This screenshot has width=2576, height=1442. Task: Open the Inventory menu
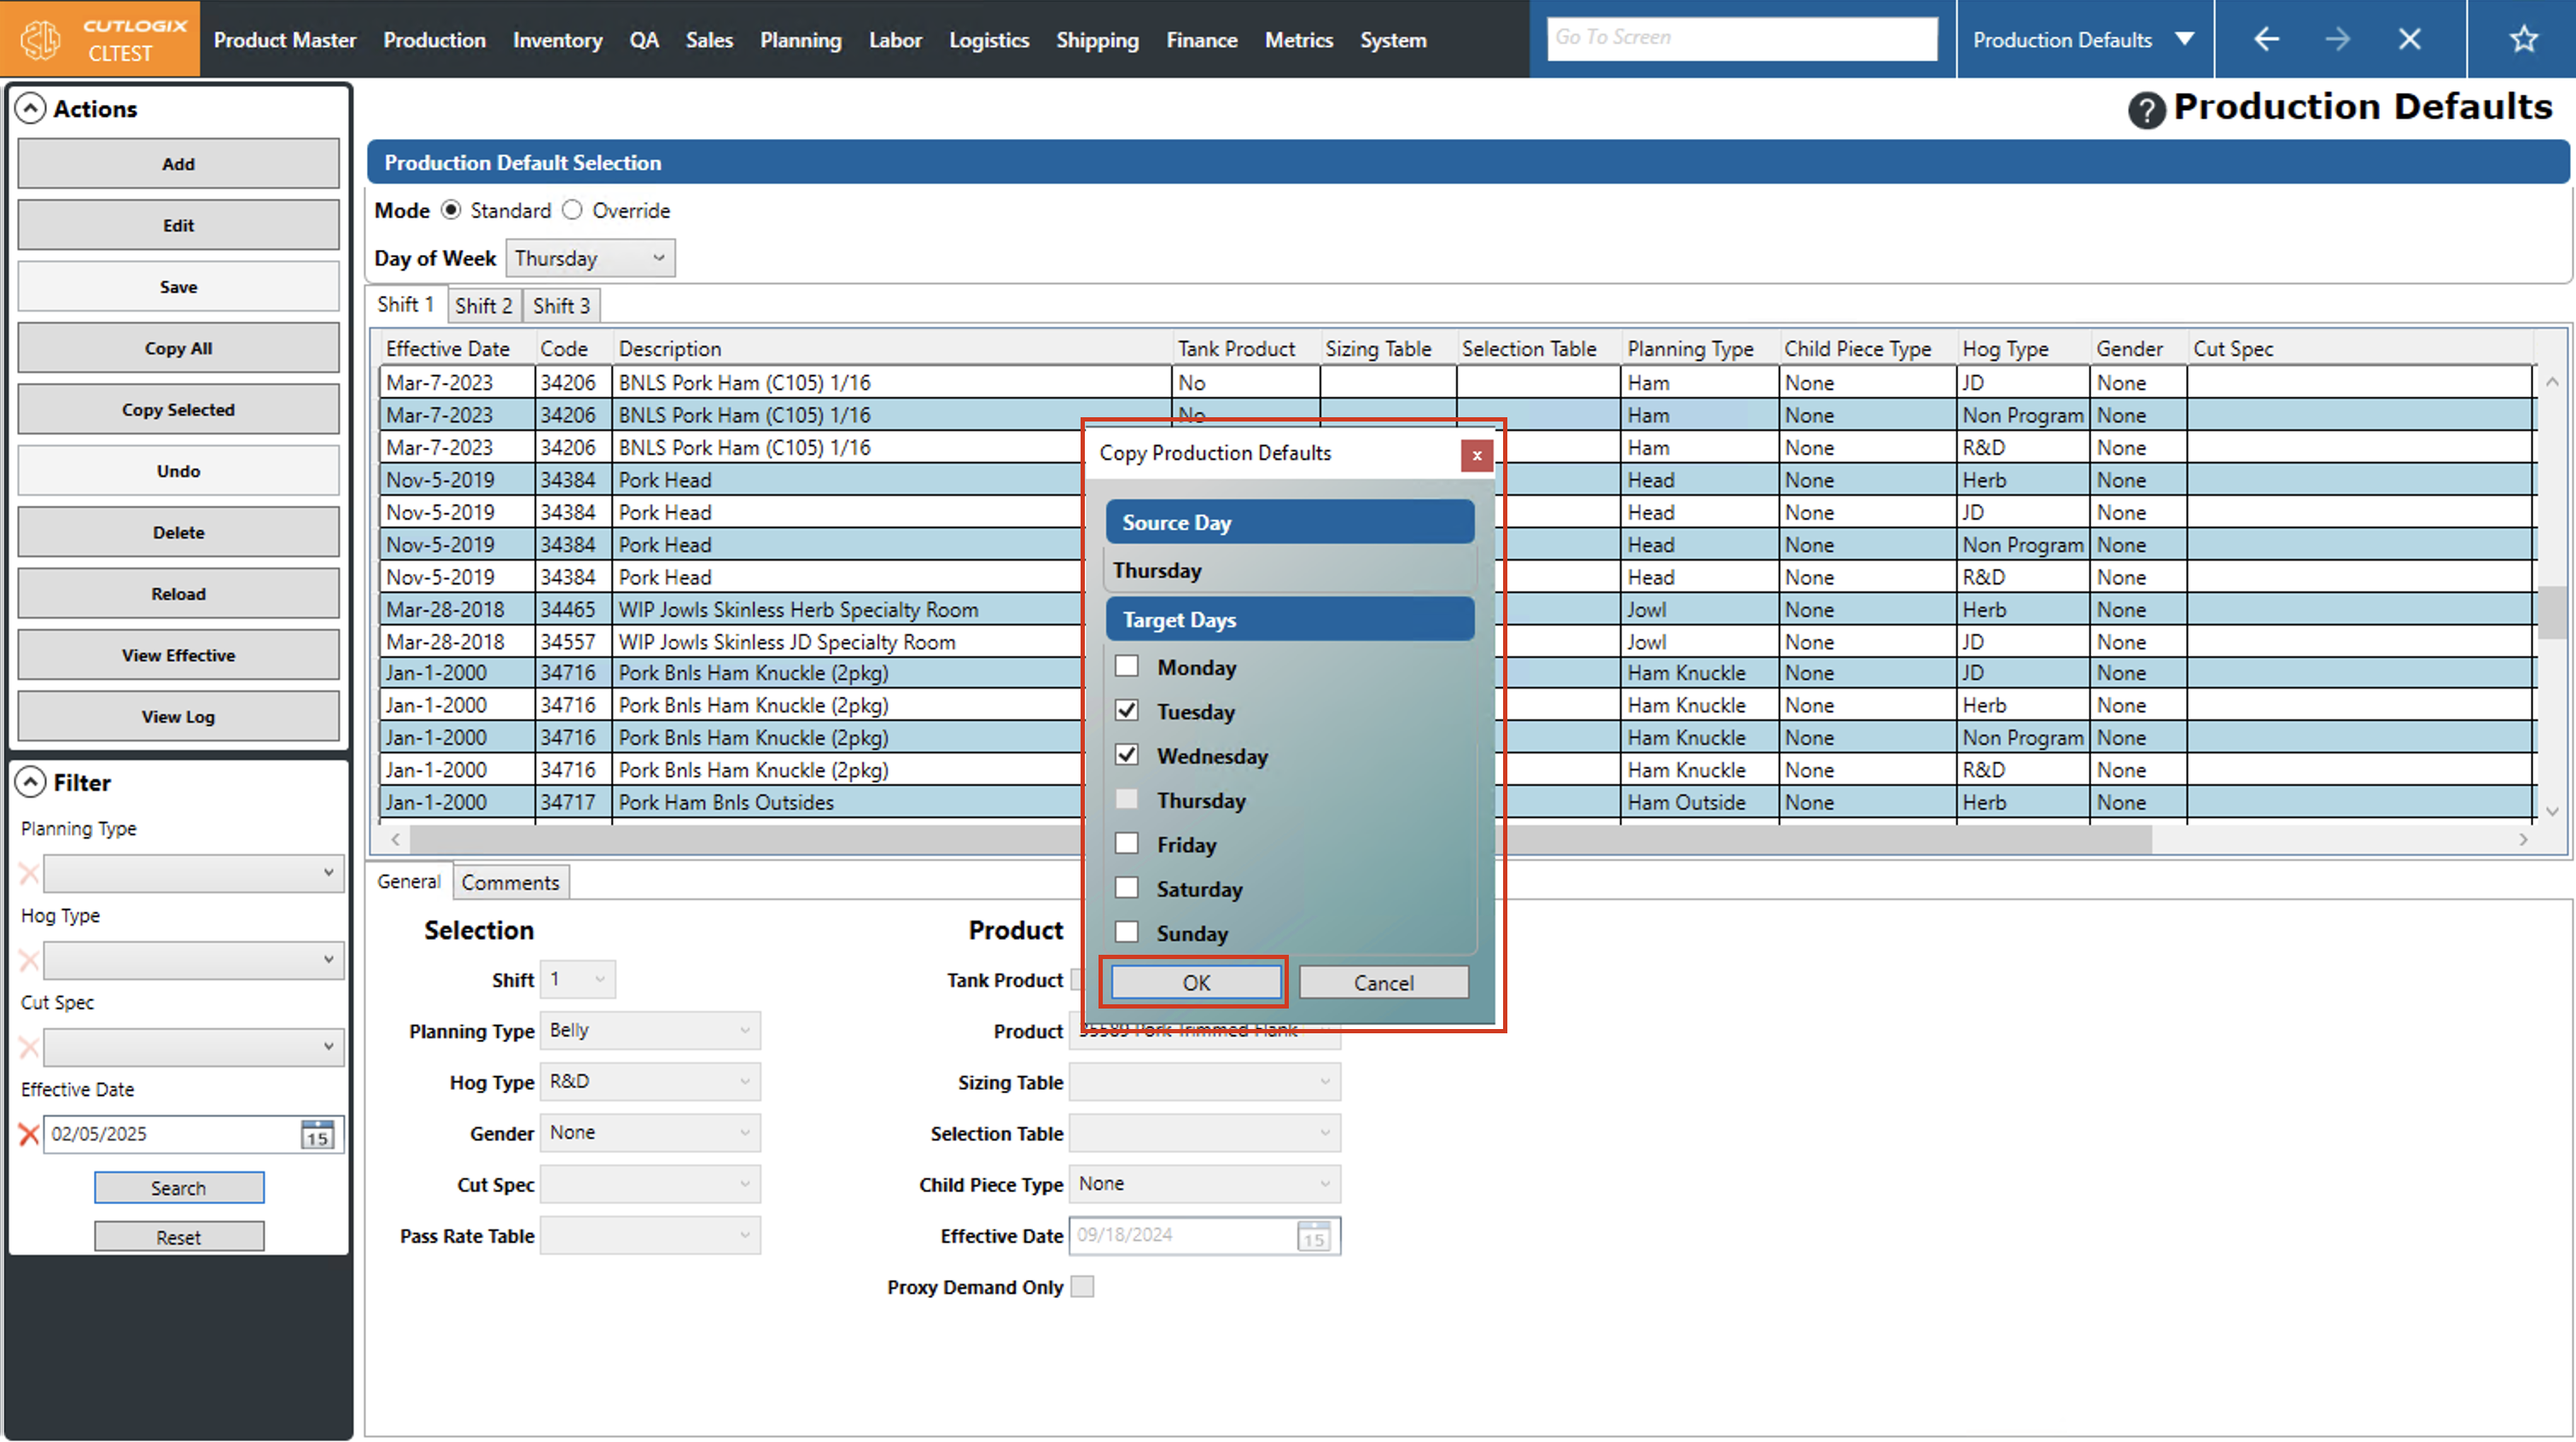[x=557, y=40]
